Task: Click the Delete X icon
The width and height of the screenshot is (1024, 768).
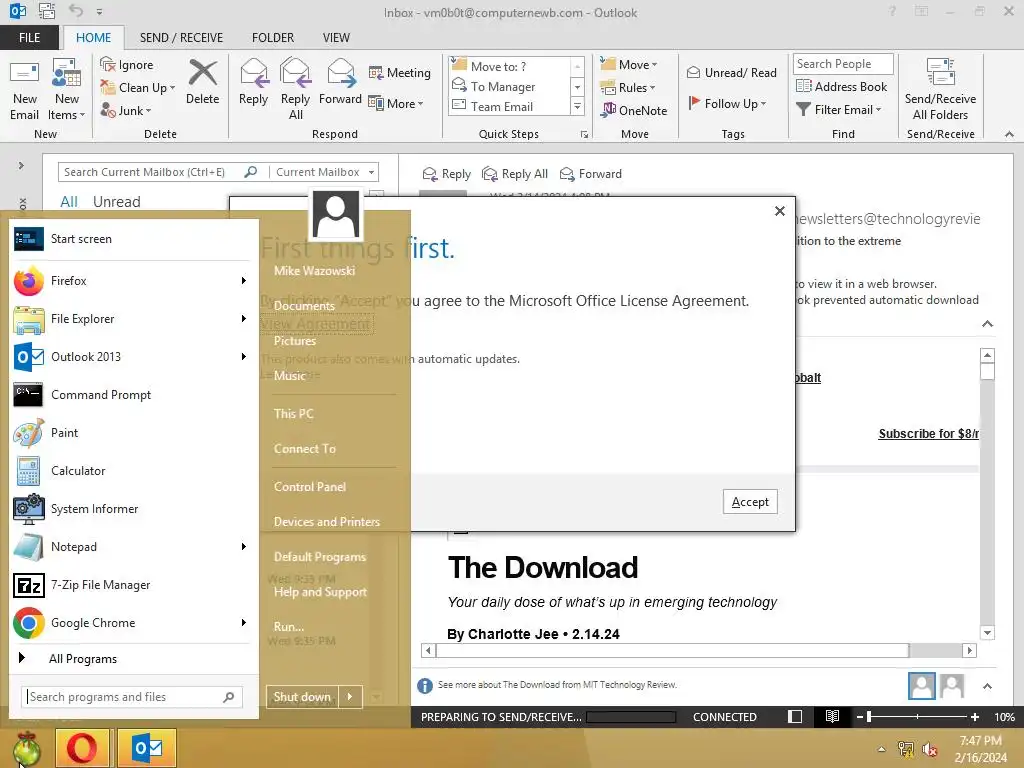Action: [202, 82]
